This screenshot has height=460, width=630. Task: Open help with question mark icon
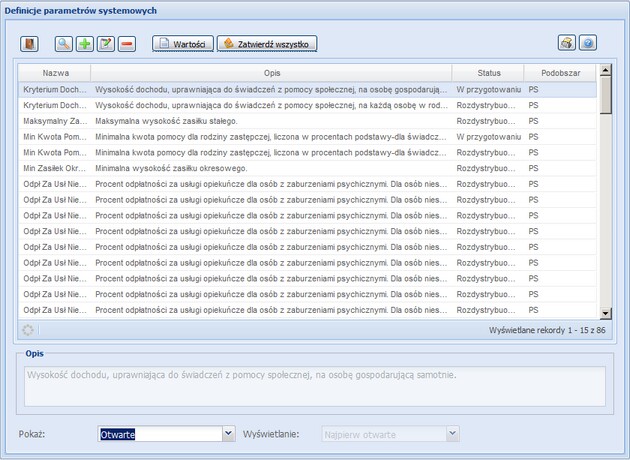(588, 43)
